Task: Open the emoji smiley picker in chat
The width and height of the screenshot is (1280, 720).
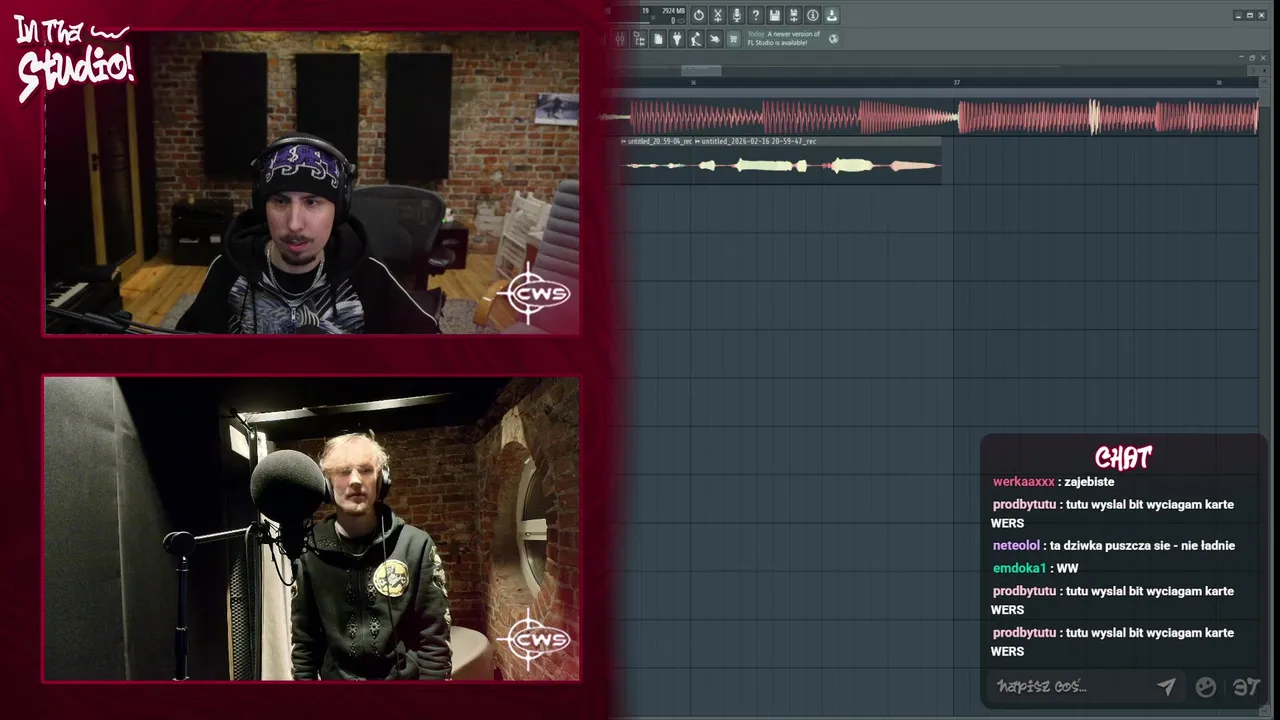Action: (x=1206, y=686)
